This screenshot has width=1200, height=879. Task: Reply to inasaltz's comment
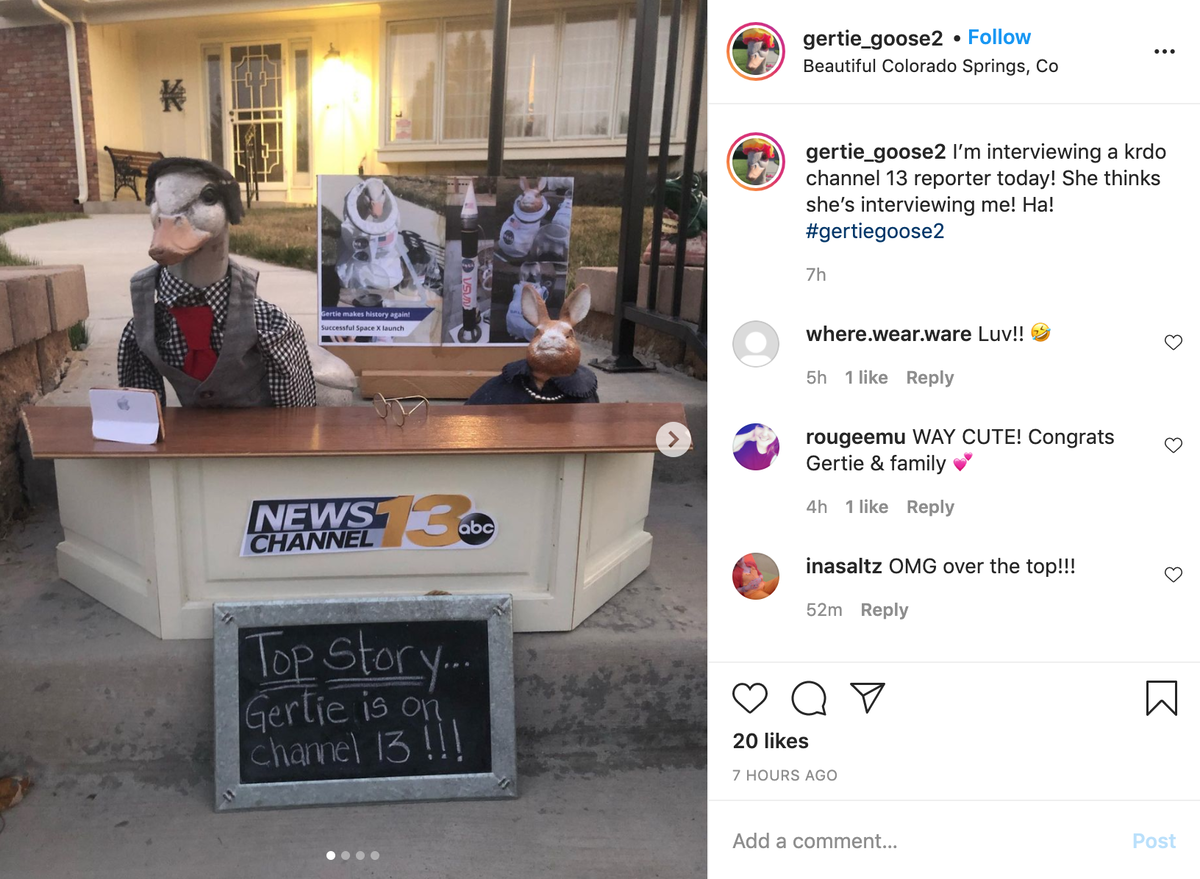[x=884, y=610]
